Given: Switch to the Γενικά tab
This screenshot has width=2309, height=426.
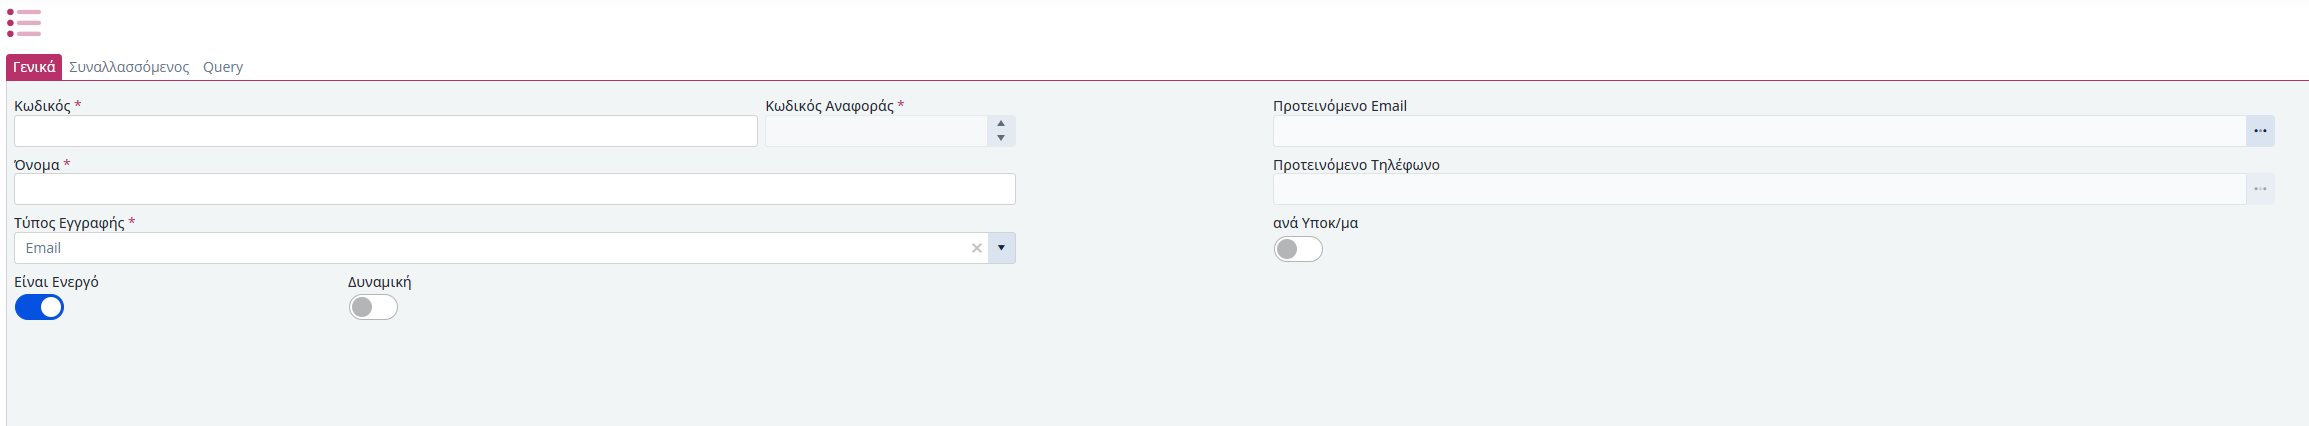Looking at the screenshot, I should [34, 67].
